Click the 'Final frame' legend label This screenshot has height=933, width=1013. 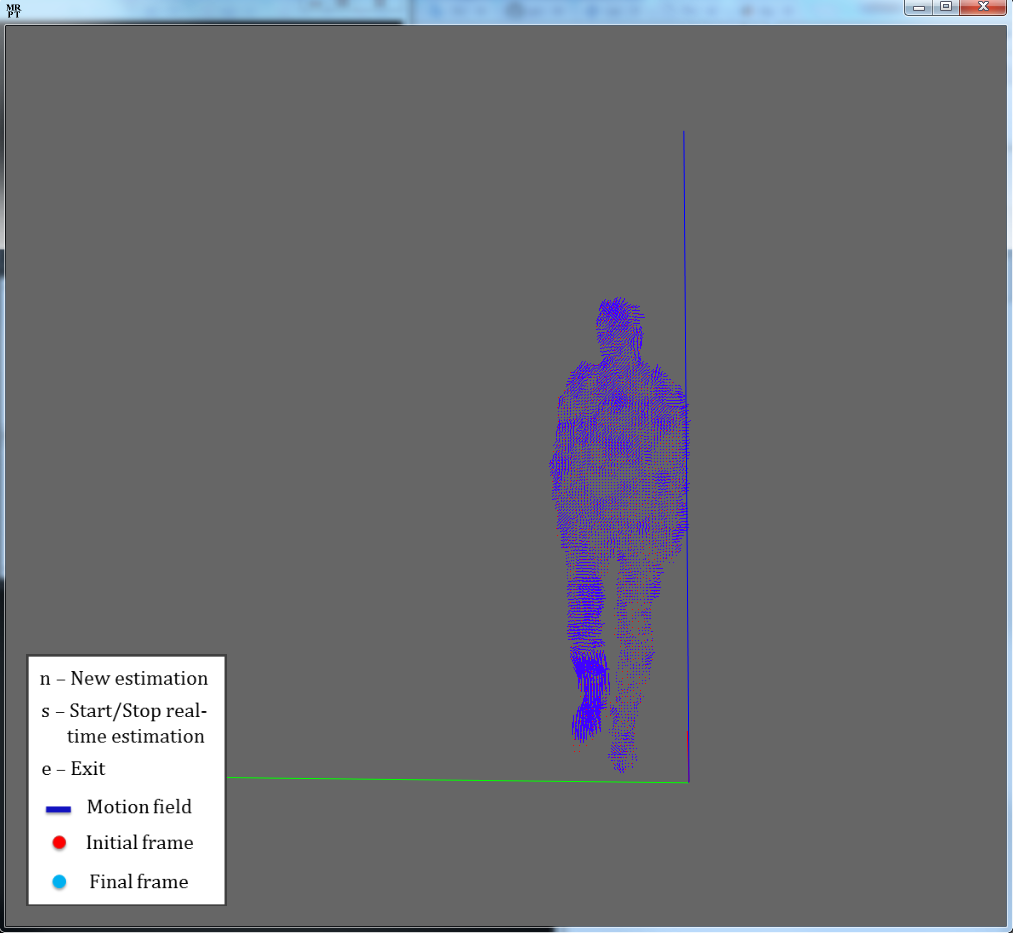138,882
